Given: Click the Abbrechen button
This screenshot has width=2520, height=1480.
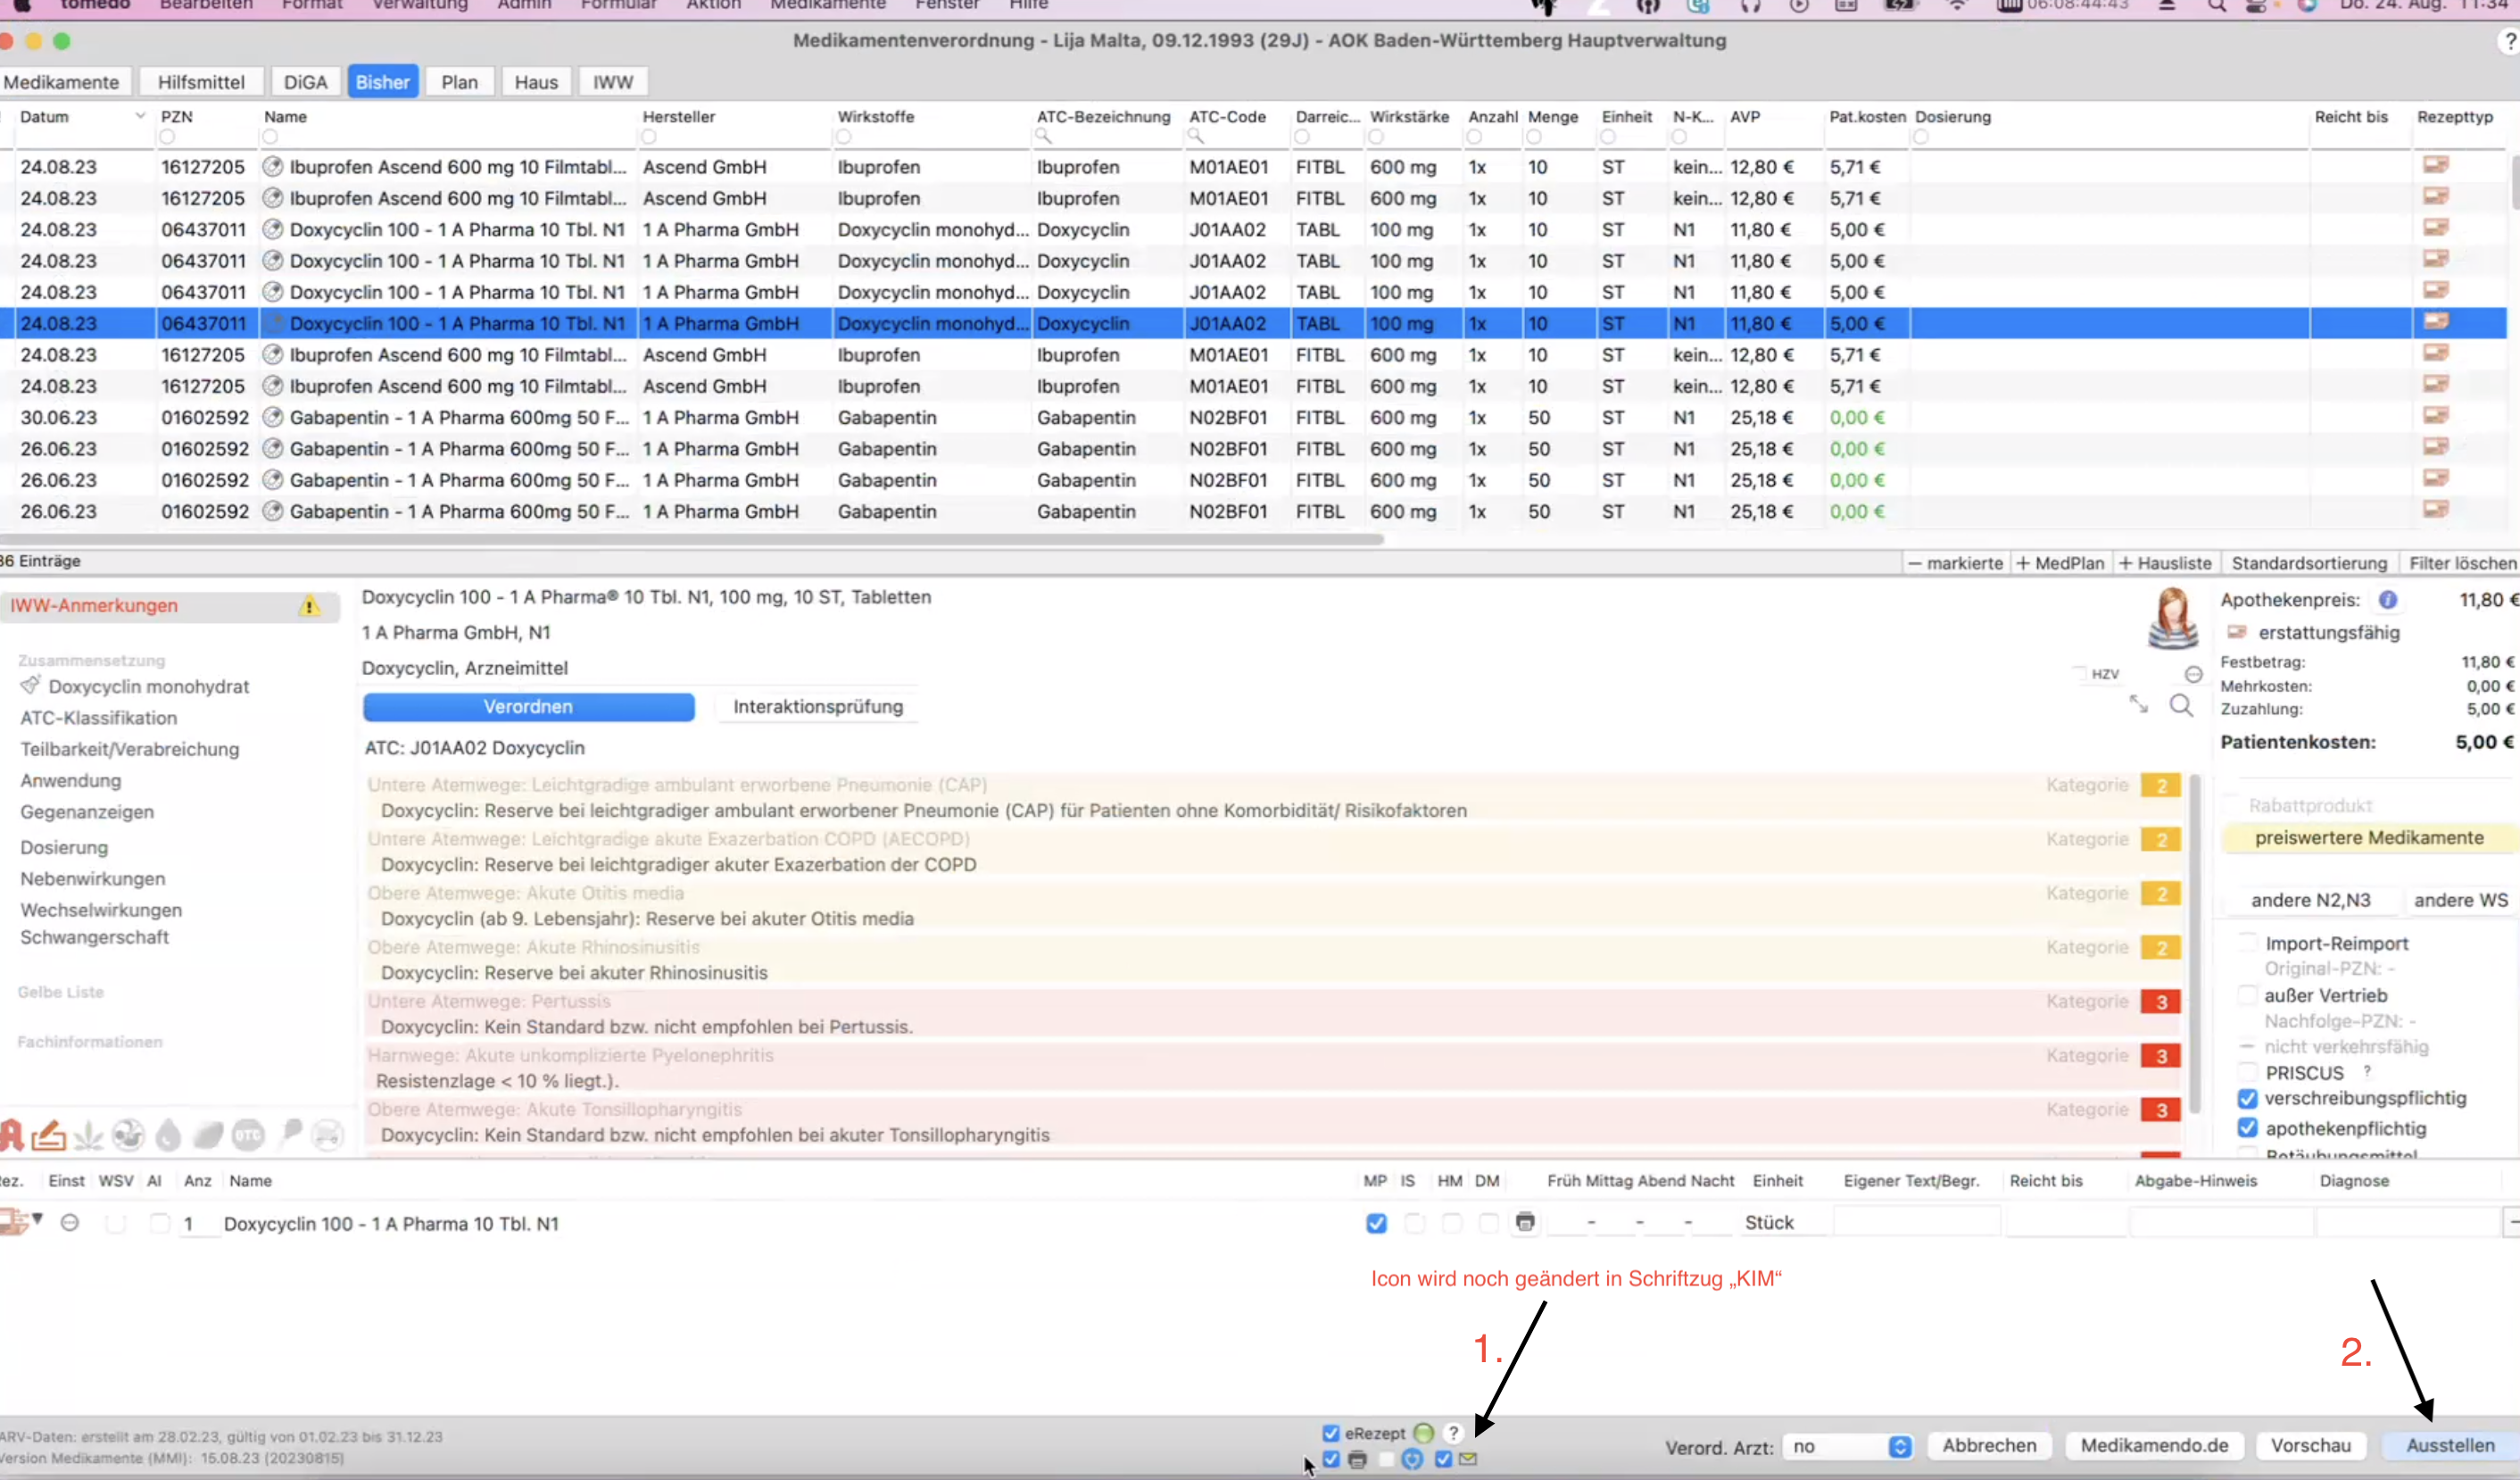Looking at the screenshot, I should coord(1989,1445).
